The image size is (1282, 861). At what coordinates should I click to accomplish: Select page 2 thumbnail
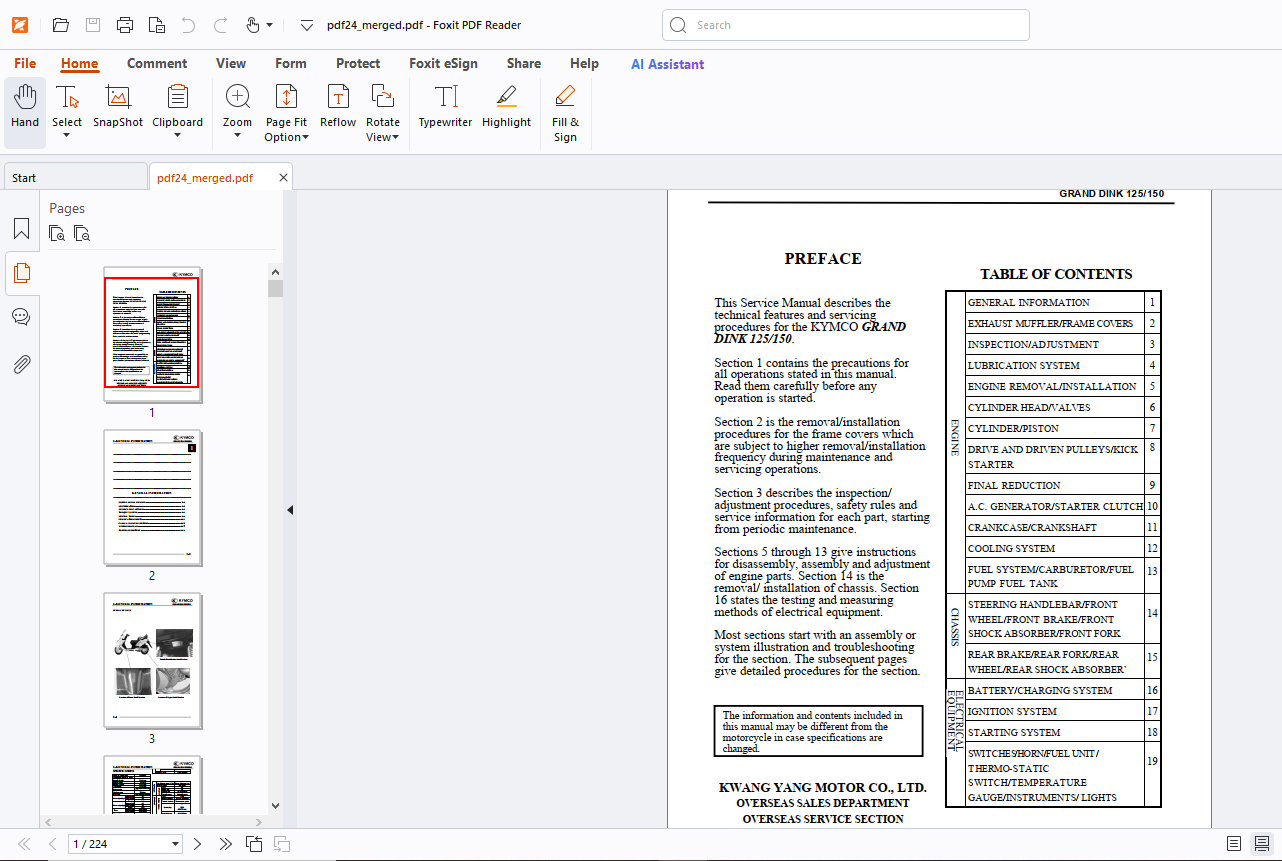(x=152, y=497)
